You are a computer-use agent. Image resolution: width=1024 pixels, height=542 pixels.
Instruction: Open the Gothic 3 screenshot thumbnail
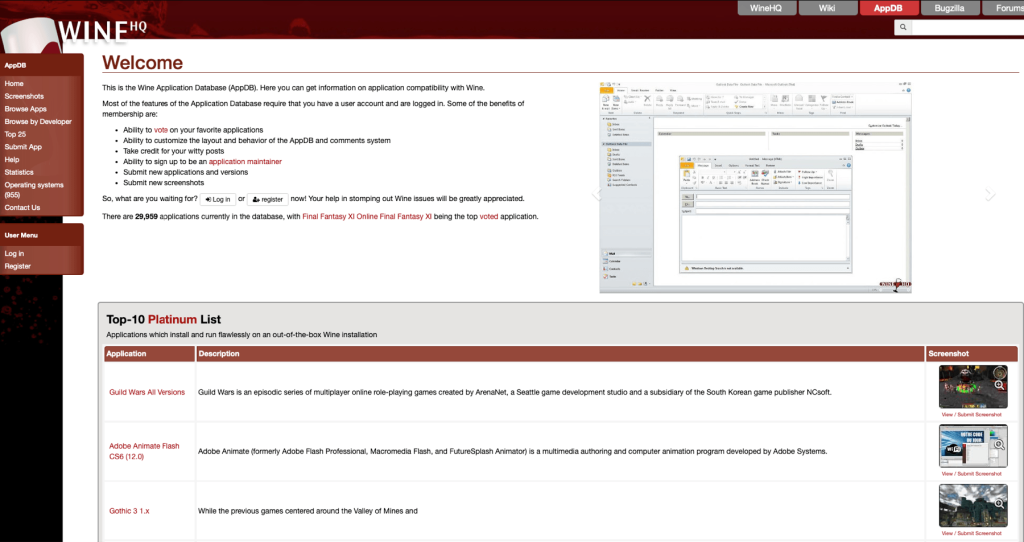click(x=973, y=505)
